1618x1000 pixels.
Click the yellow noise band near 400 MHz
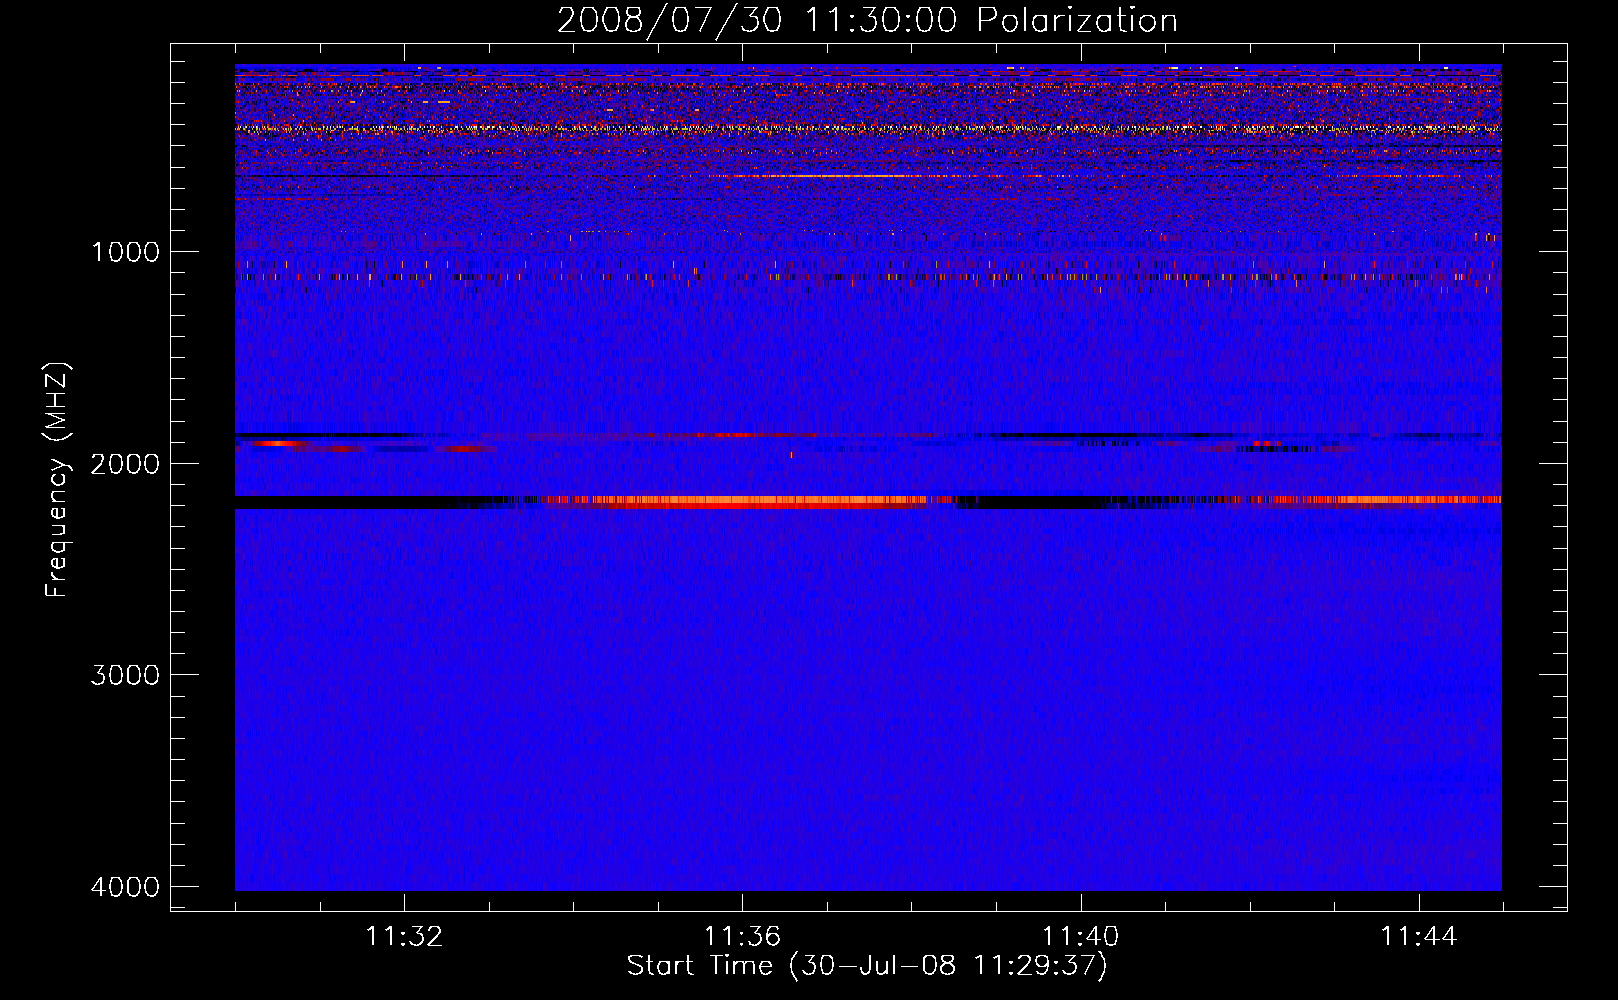[868, 128]
